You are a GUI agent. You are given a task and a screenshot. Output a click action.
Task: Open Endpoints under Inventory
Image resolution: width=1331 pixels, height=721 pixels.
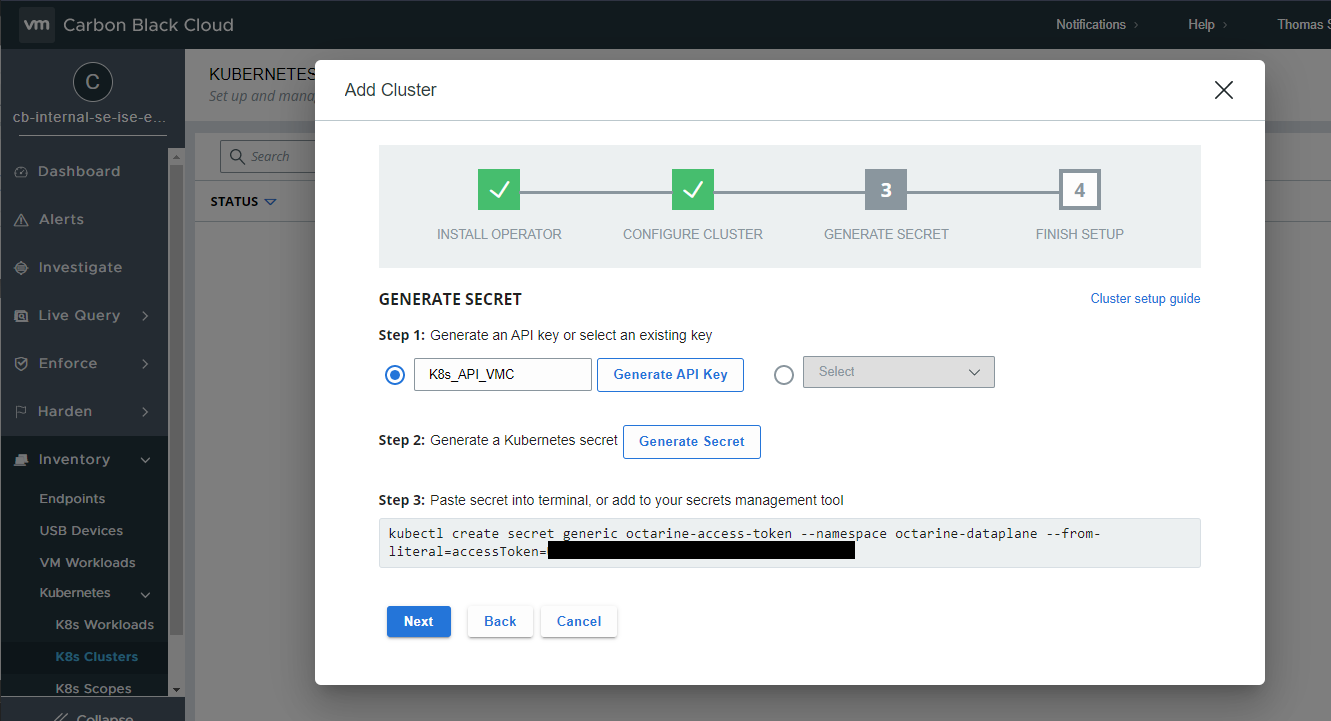tap(72, 499)
